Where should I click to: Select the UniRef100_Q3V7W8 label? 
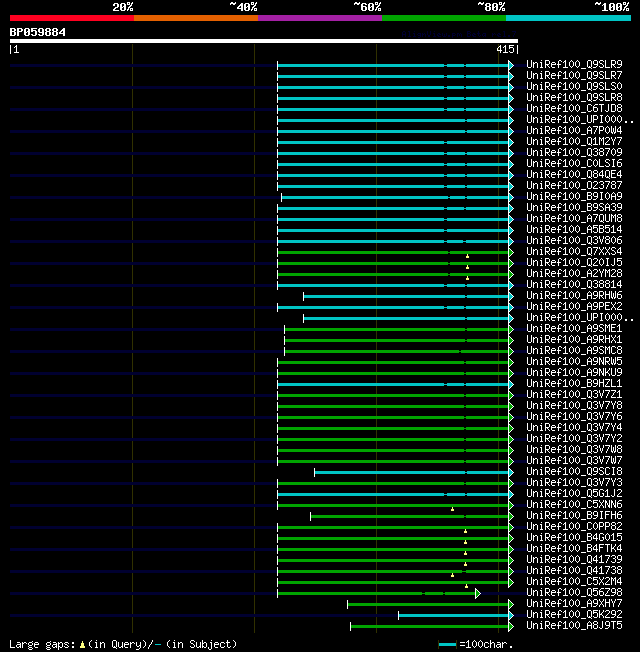[574, 449]
